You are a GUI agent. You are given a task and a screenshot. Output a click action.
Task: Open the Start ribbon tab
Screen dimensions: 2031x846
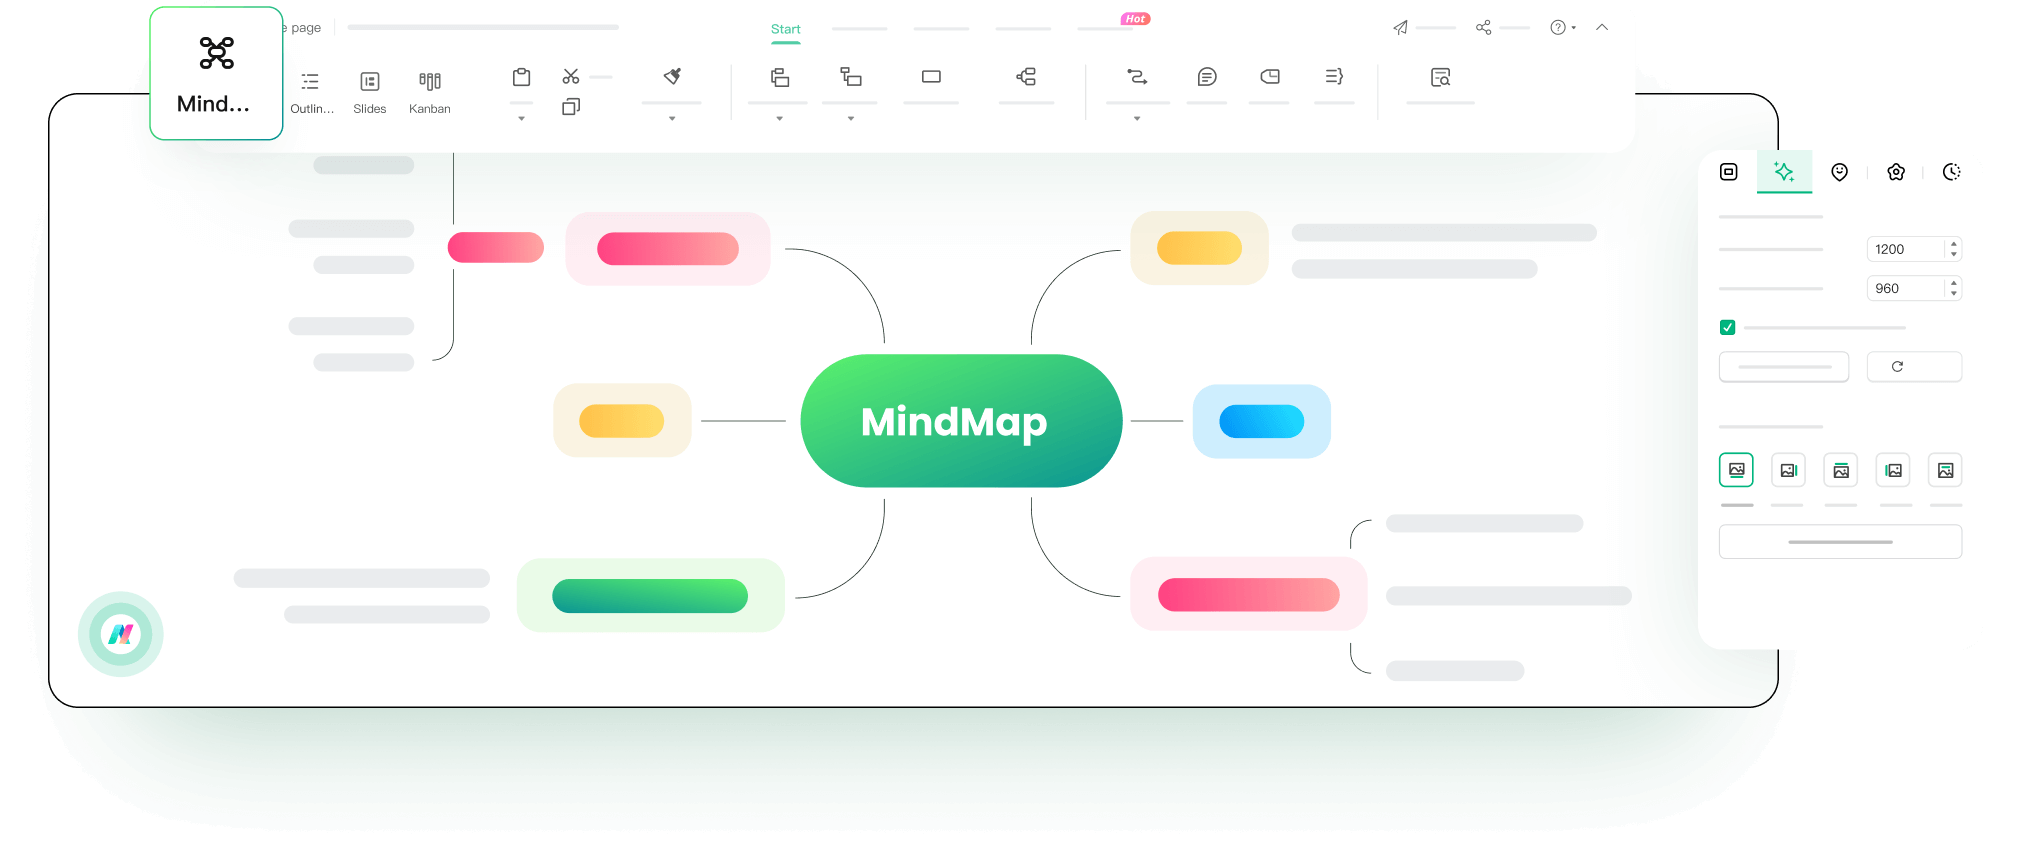pyautogui.click(x=785, y=29)
